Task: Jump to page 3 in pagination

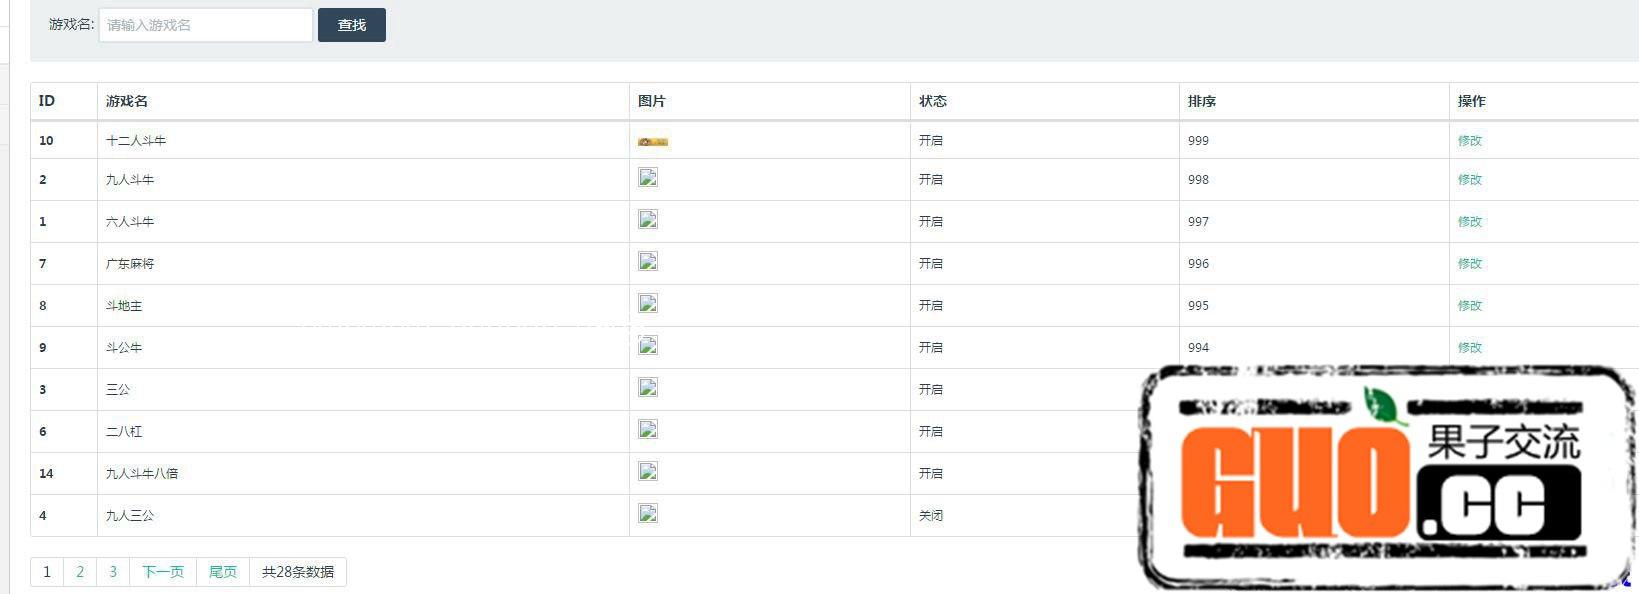Action: (113, 572)
